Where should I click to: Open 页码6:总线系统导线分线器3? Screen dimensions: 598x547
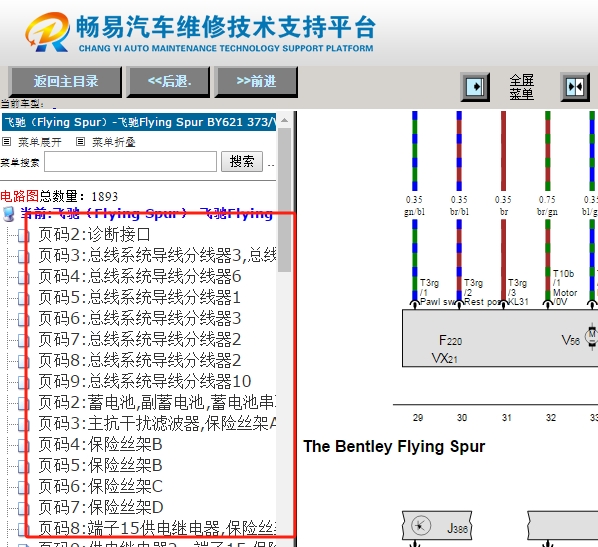pyautogui.click(x=140, y=319)
